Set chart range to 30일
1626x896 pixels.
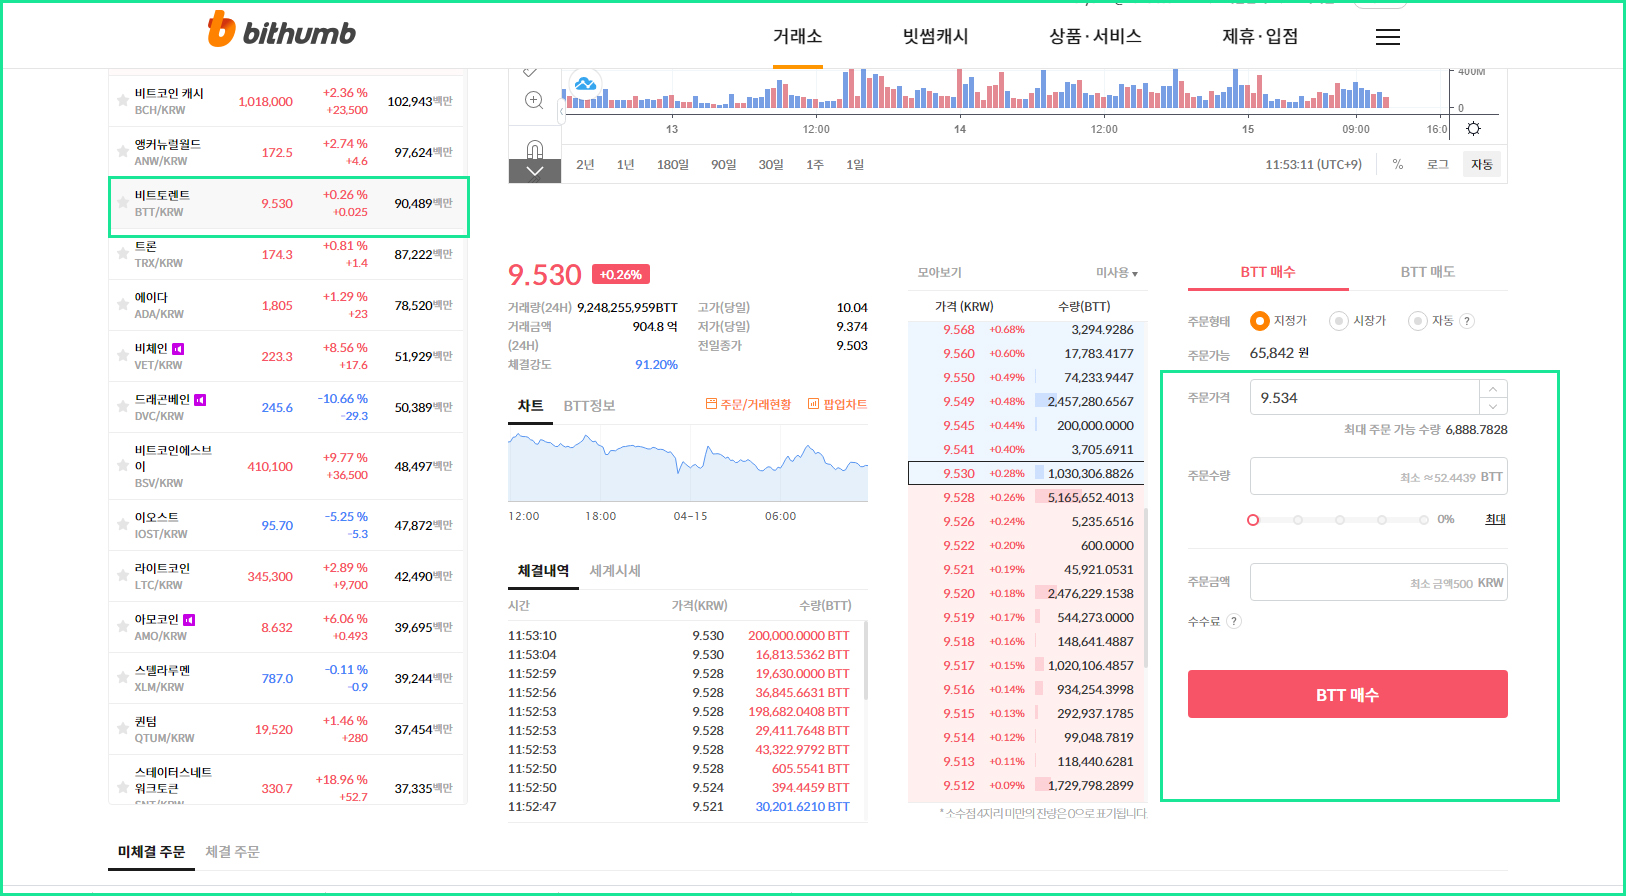click(x=771, y=164)
